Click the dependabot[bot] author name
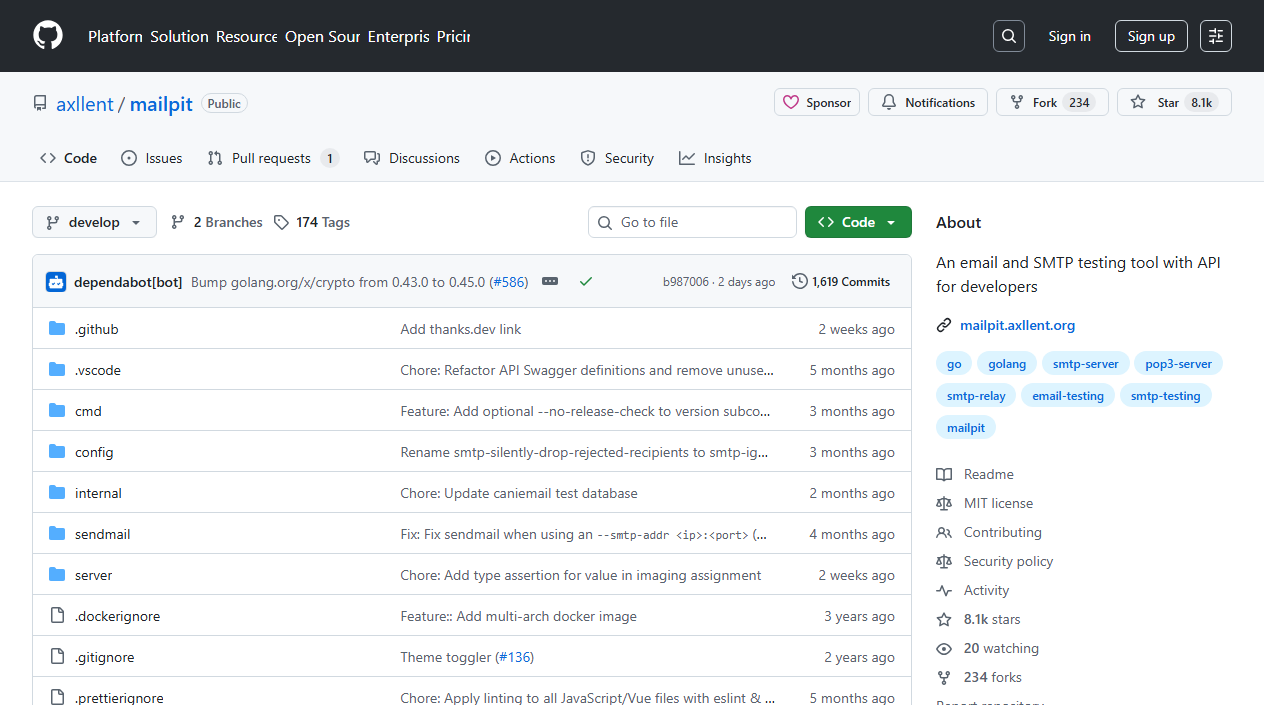The height and width of the screenshot is (705, 1264). (x=128, y=282)
